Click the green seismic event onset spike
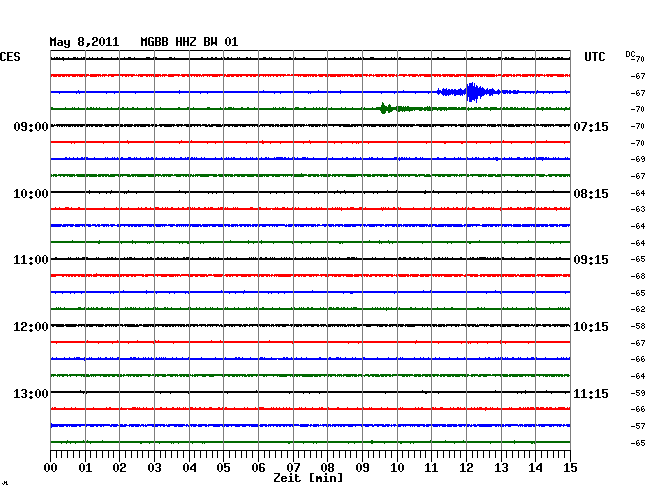This screenshot has width=650, height=494. click(x=385, y=109)
